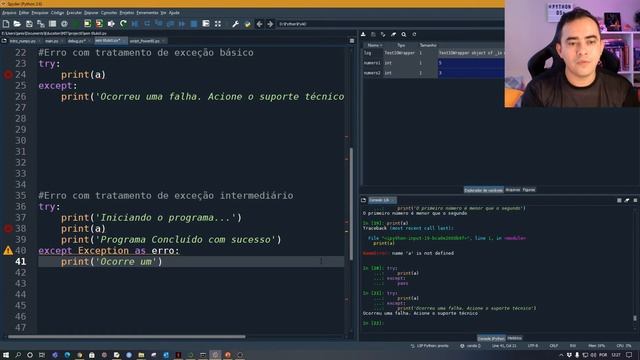
Task: Click conda environment in status bar
Action: click(x=470, y=346)
